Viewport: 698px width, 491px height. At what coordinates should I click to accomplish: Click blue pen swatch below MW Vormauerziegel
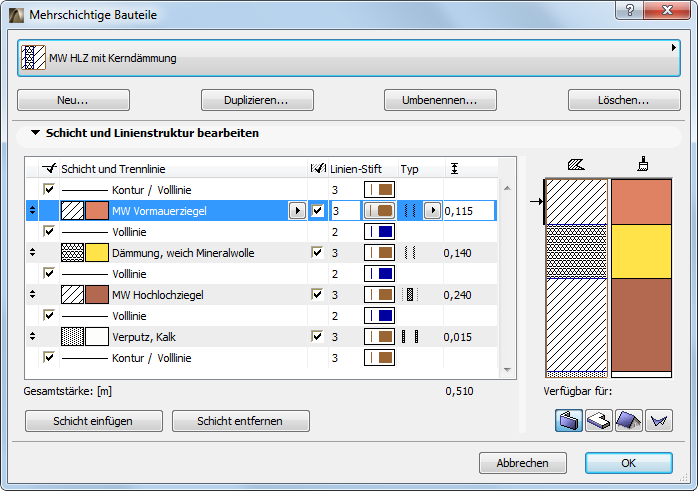(x=379, y=231)
